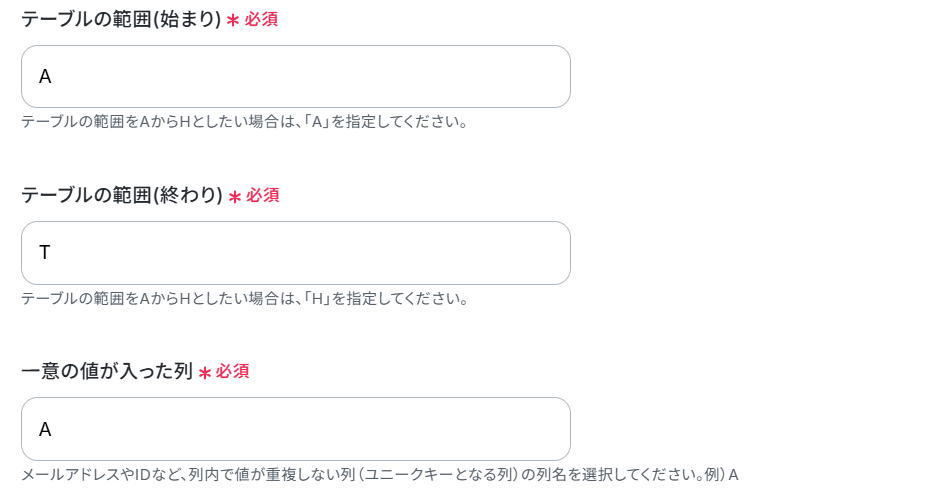The width and height of the screenshot is (950, 488).
Task: Click the entered value A in the unique column field
Action: [x=45, y=429]
